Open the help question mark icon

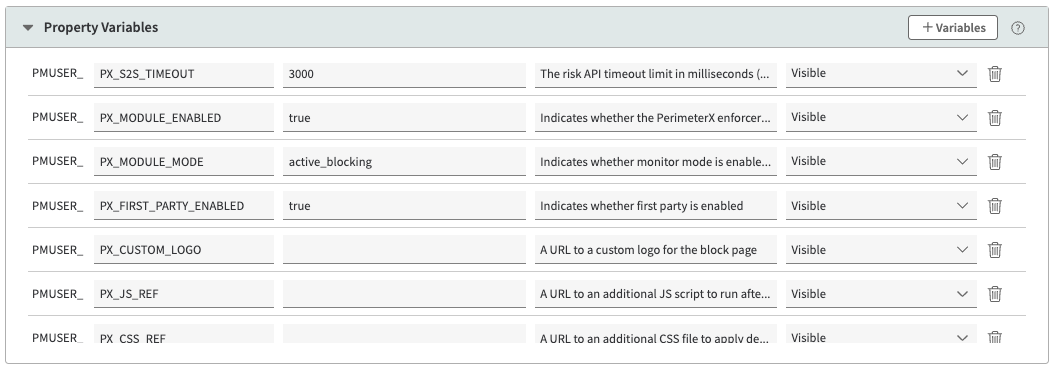1018,28
